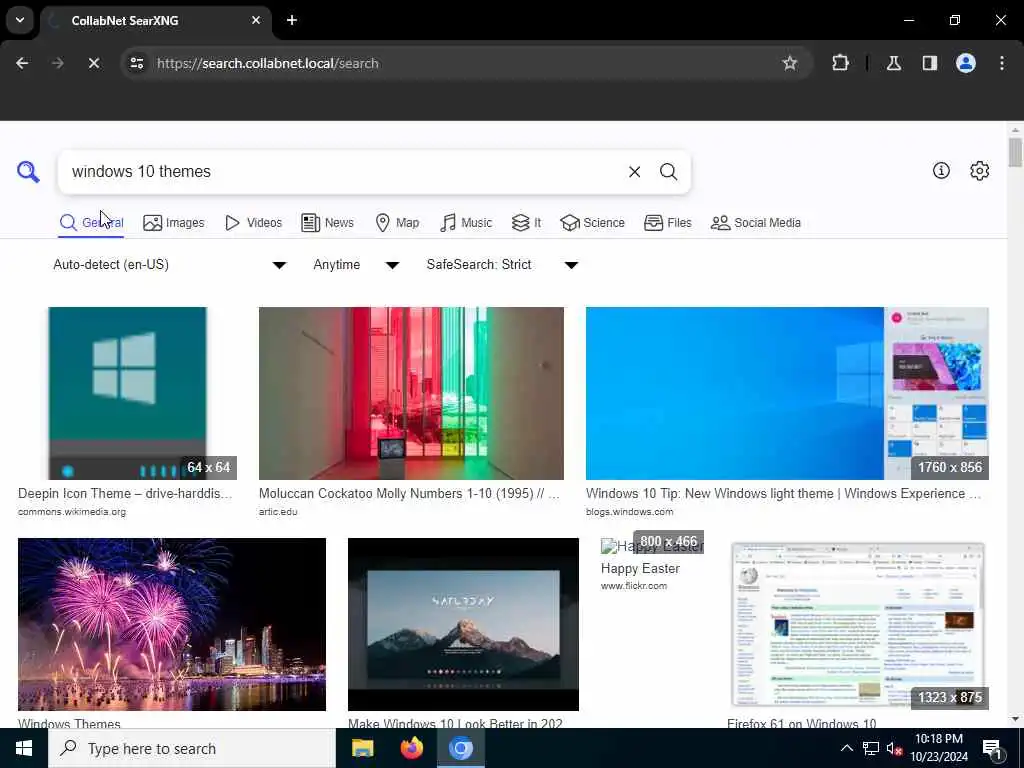Click the SearXNG magnifier logo
The height and width of the screenshot is (768, 1024).
click(28, 172)
